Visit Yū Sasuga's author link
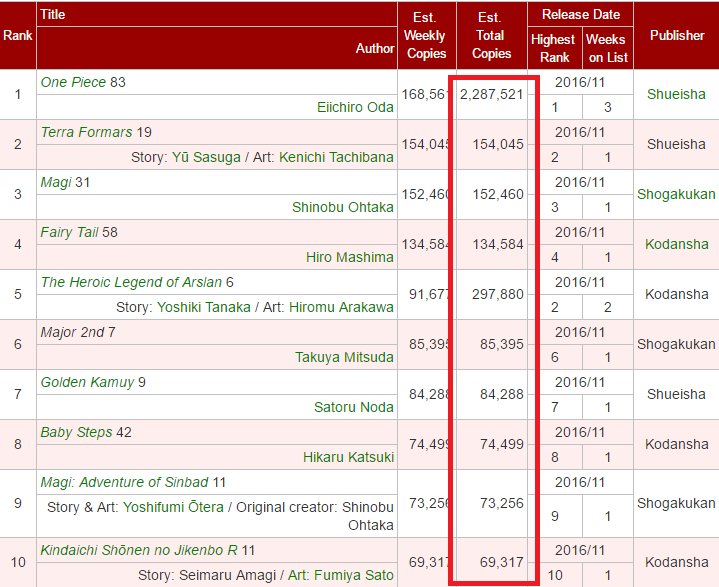719x587 pixels. pyautogui.click(x=206, y=157)
